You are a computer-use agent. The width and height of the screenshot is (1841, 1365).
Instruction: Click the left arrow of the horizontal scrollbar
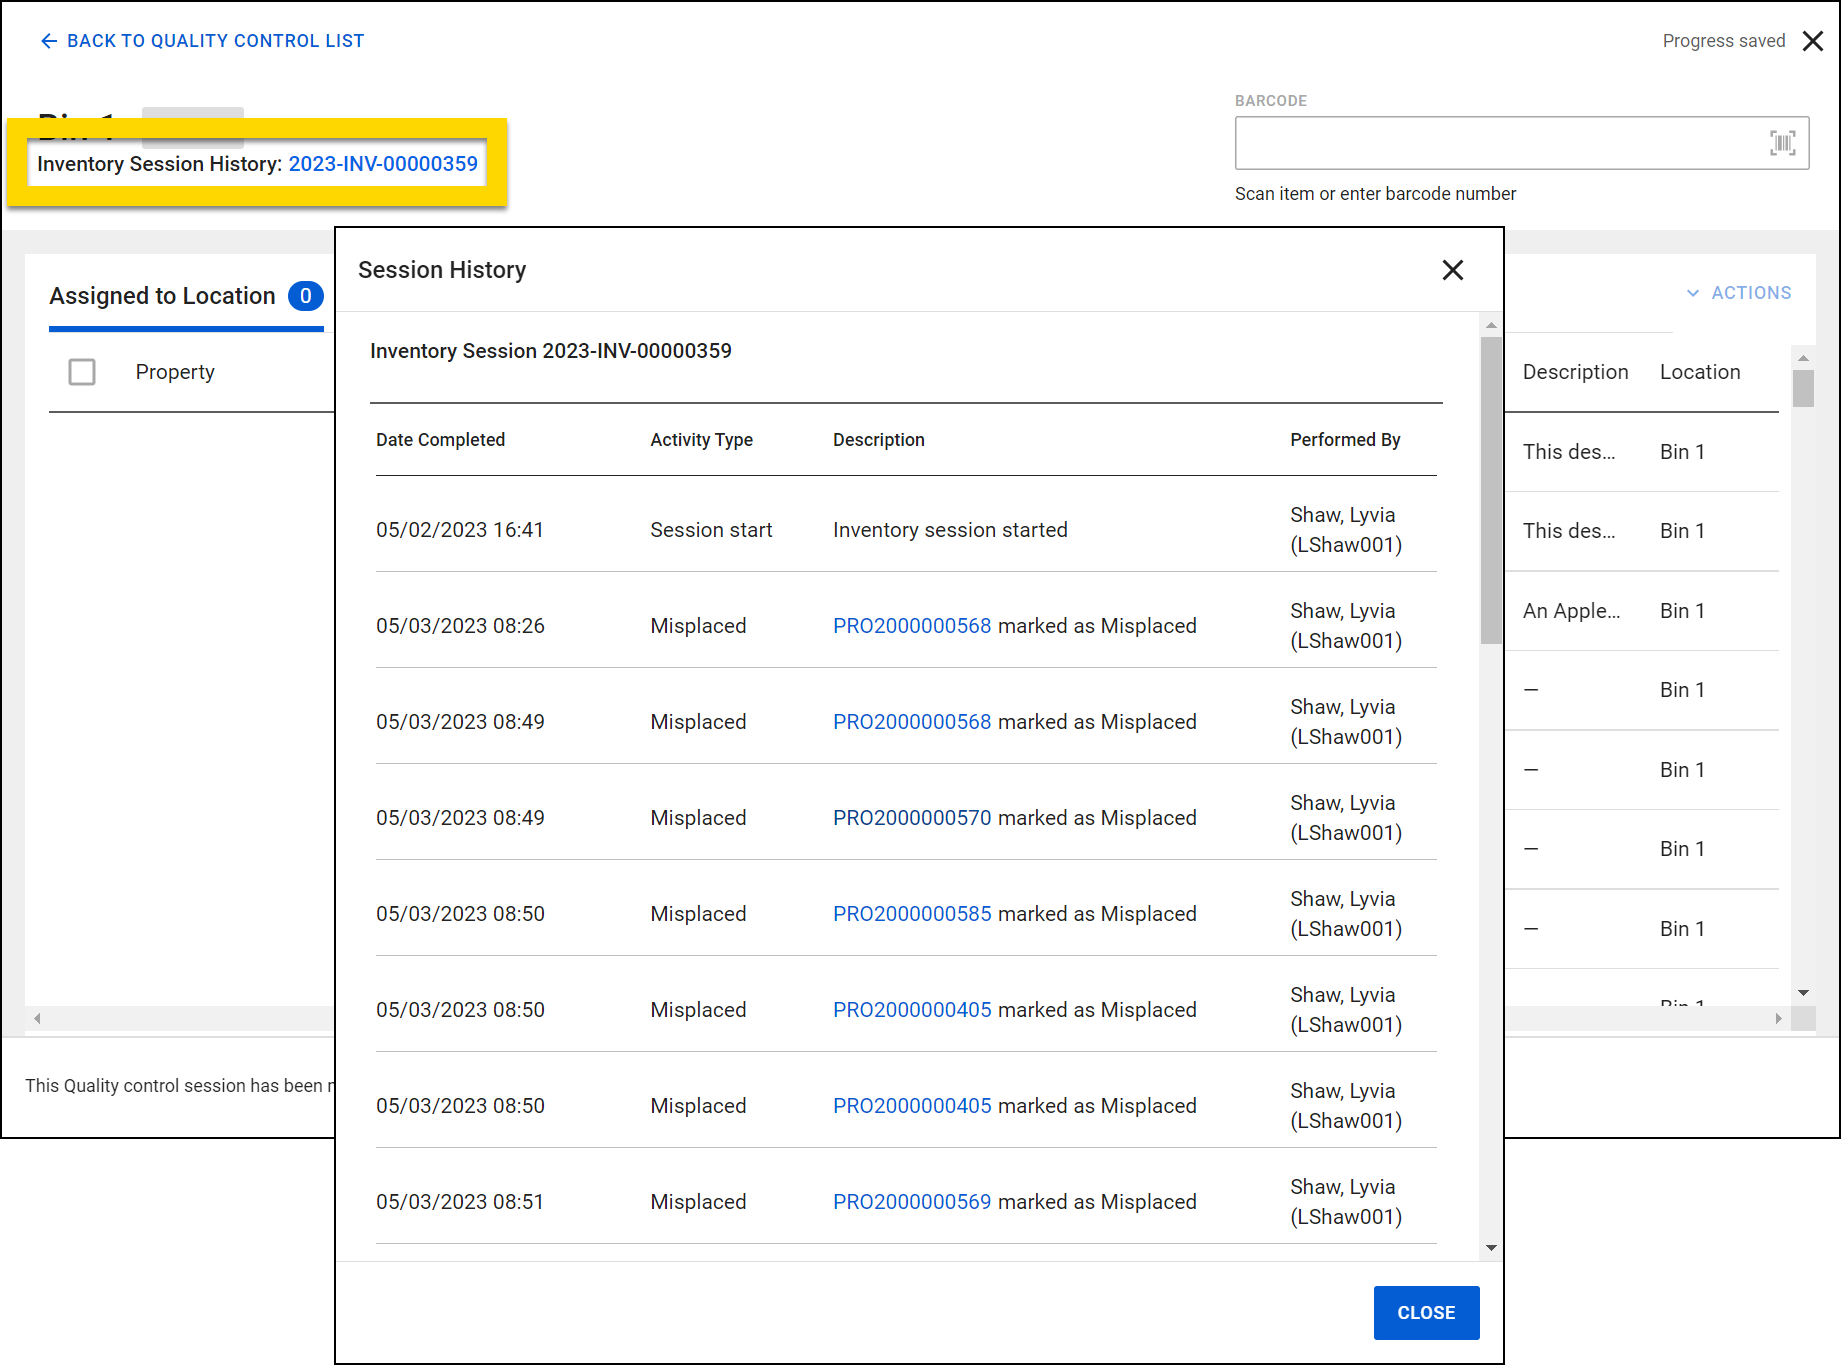pyautogui.click(x=36, y=1018)
